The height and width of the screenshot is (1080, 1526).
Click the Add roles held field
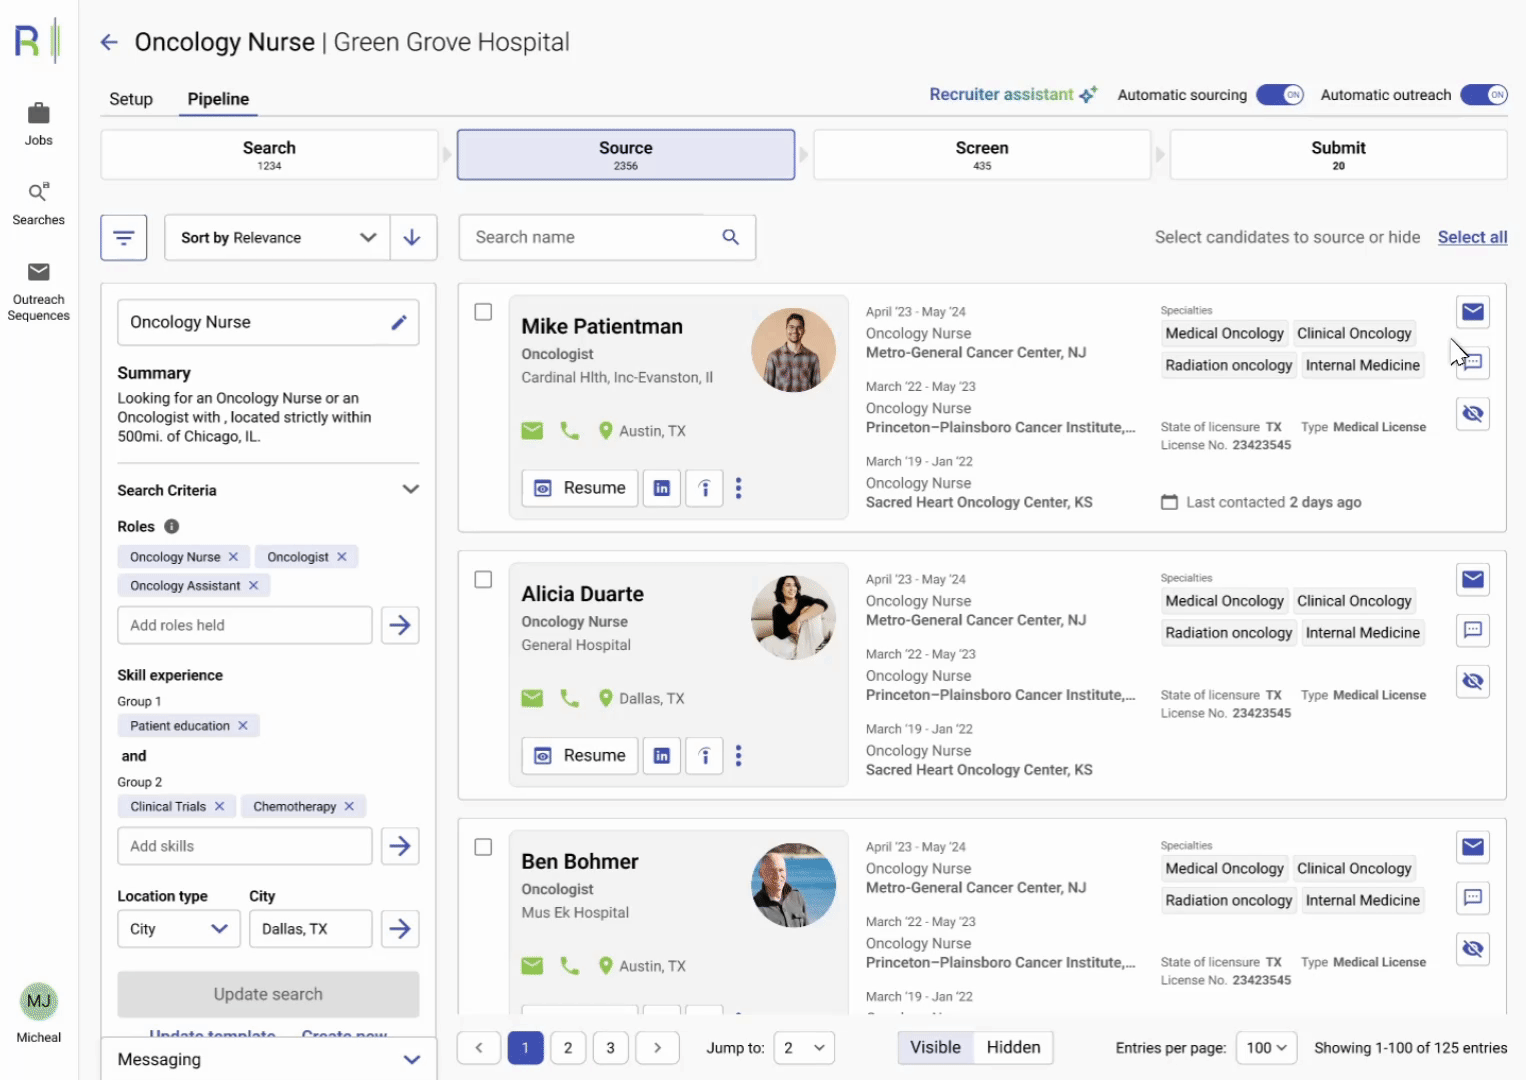[x=245, y=625]
